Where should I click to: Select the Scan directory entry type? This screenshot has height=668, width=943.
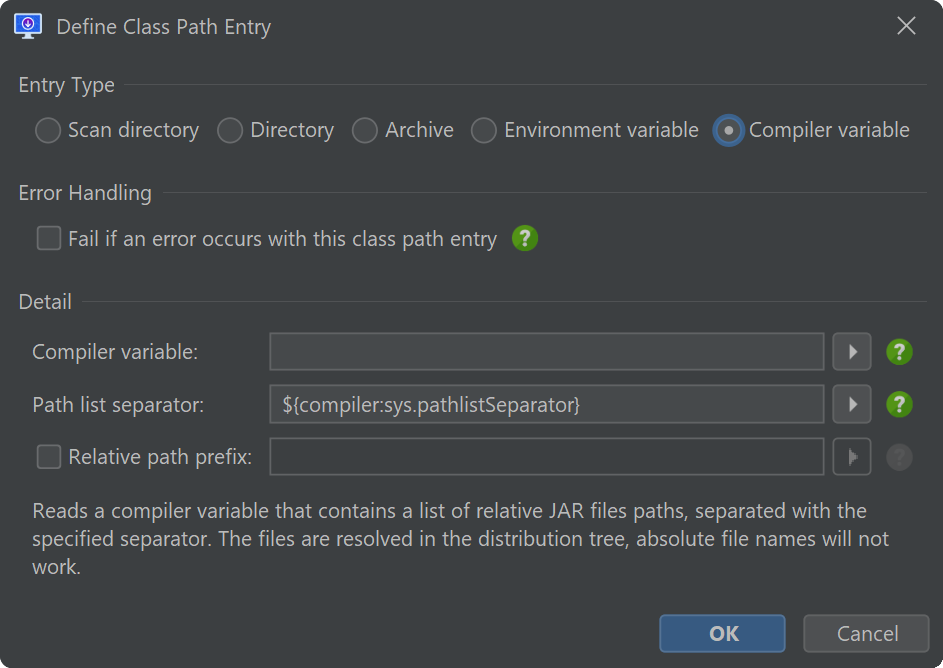click(x=48, y=130)
